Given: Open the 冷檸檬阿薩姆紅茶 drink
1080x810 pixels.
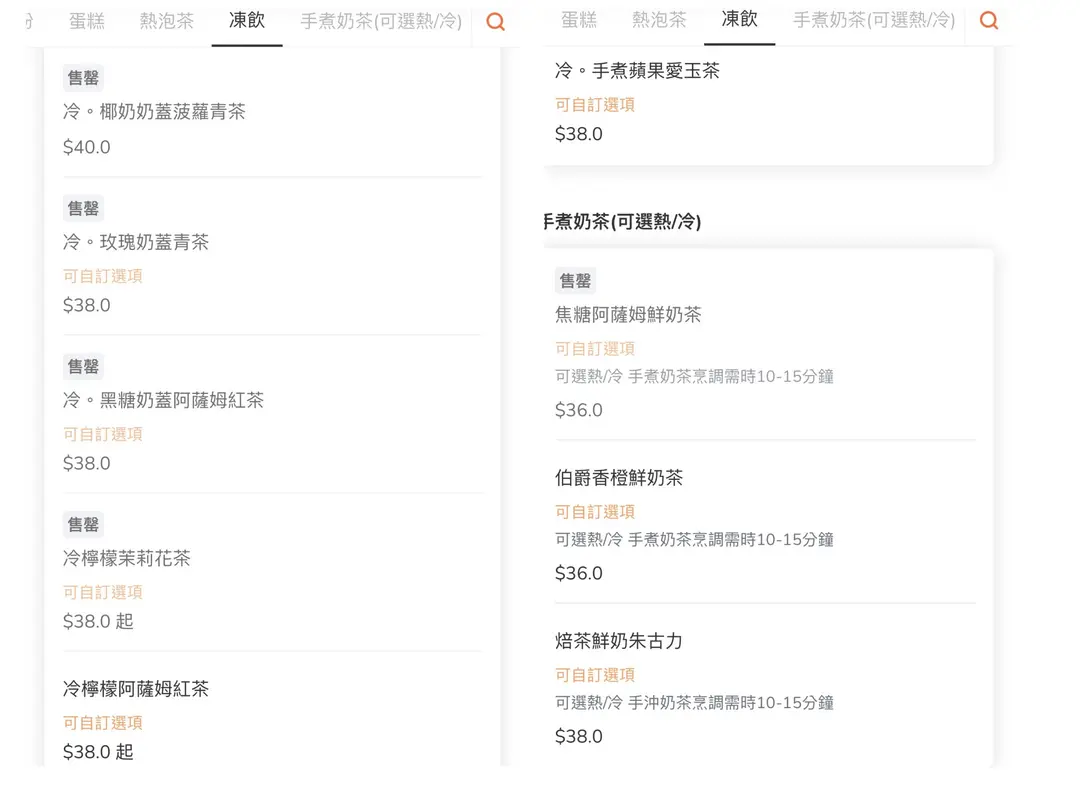Looking at the screenshot, I should [136, 689].
